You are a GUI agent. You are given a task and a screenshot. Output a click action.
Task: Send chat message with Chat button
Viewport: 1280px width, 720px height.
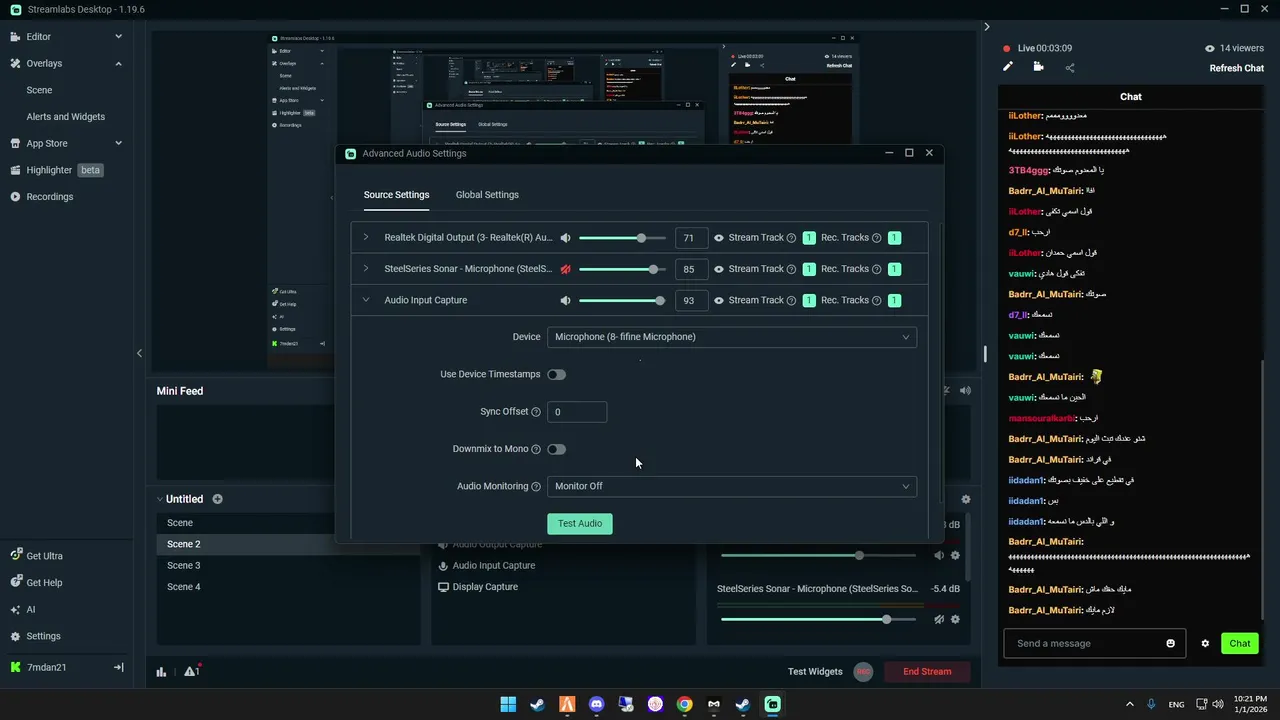(1240, 644)
